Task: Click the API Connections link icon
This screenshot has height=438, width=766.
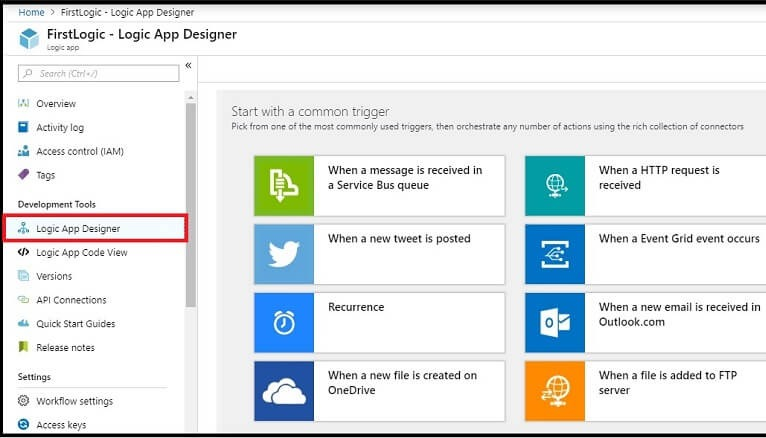Action: coord(23,299)
